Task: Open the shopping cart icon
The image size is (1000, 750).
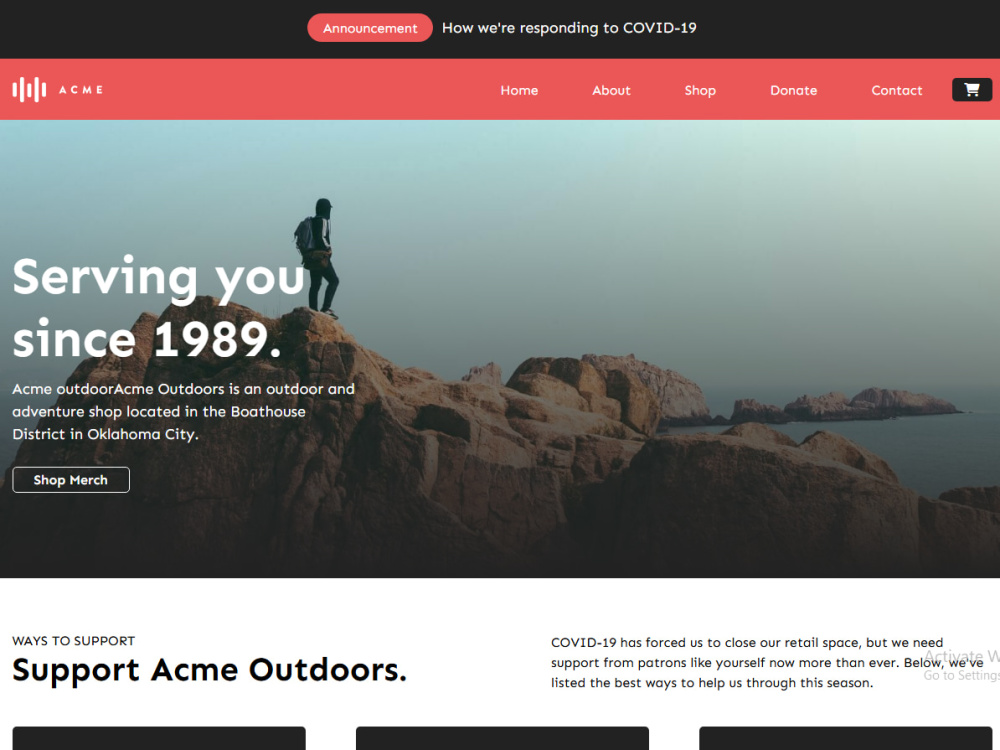Action: click(971, 90)
